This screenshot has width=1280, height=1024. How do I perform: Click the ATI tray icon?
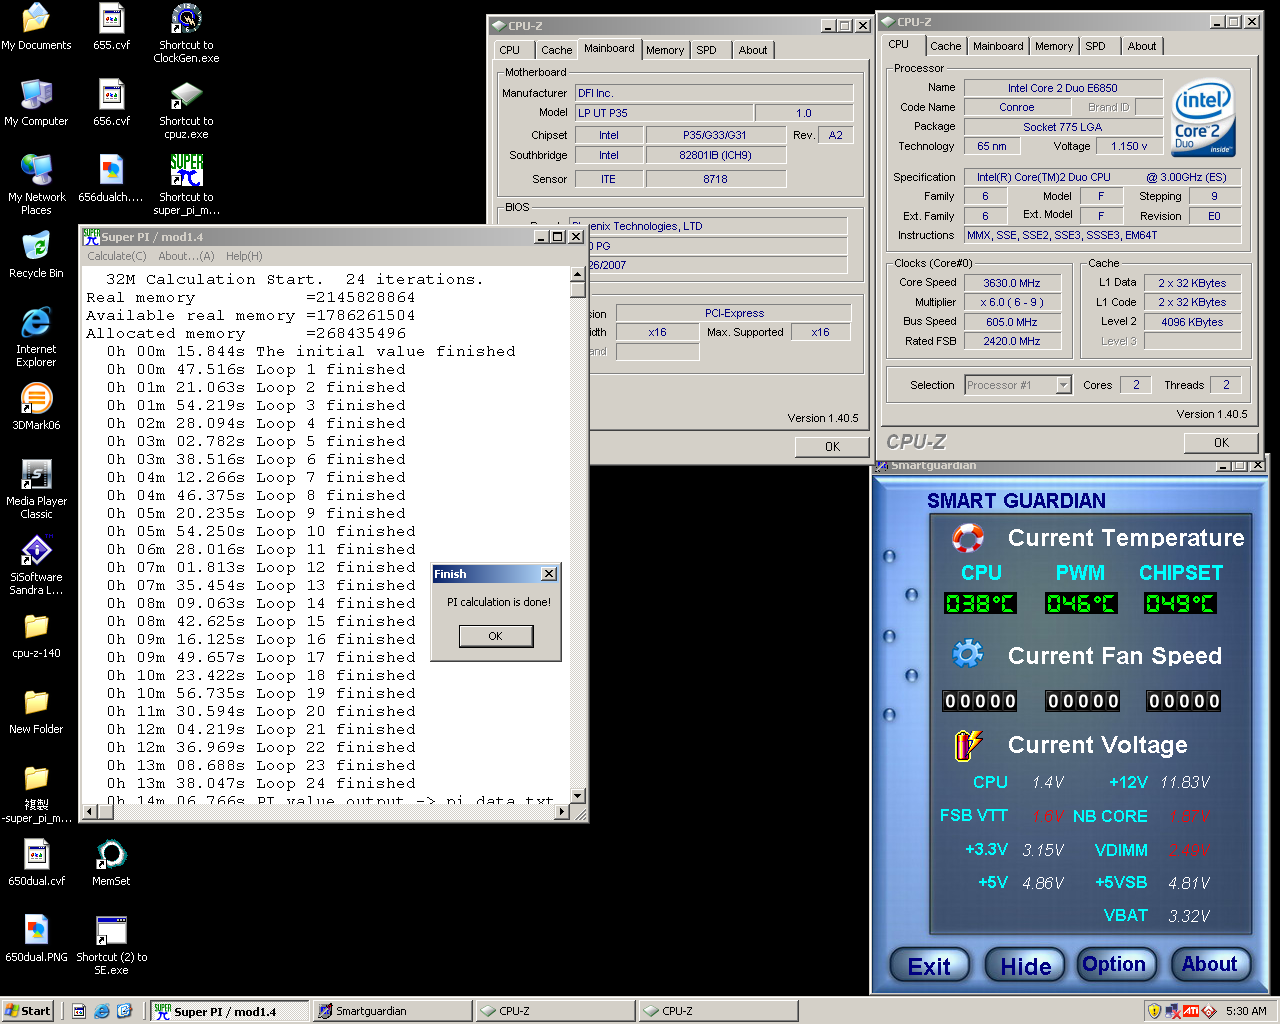click(x=1191, y=1011)
